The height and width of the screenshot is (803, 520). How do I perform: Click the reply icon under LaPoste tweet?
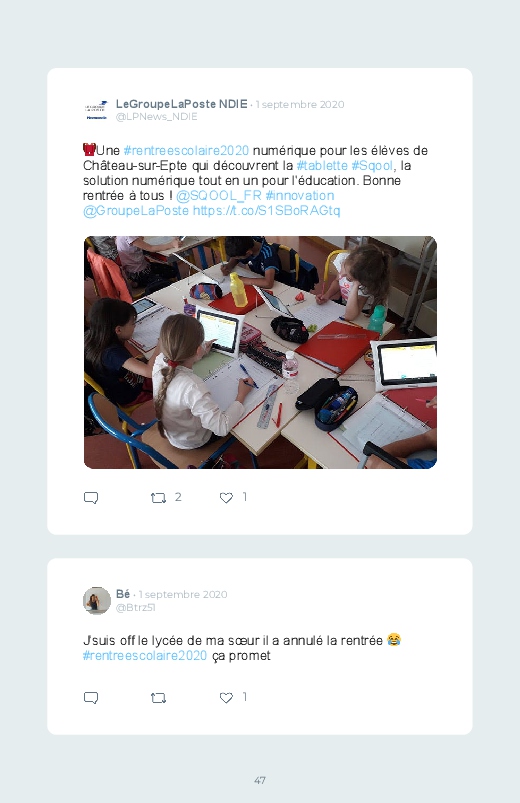(x=91, y=498)
